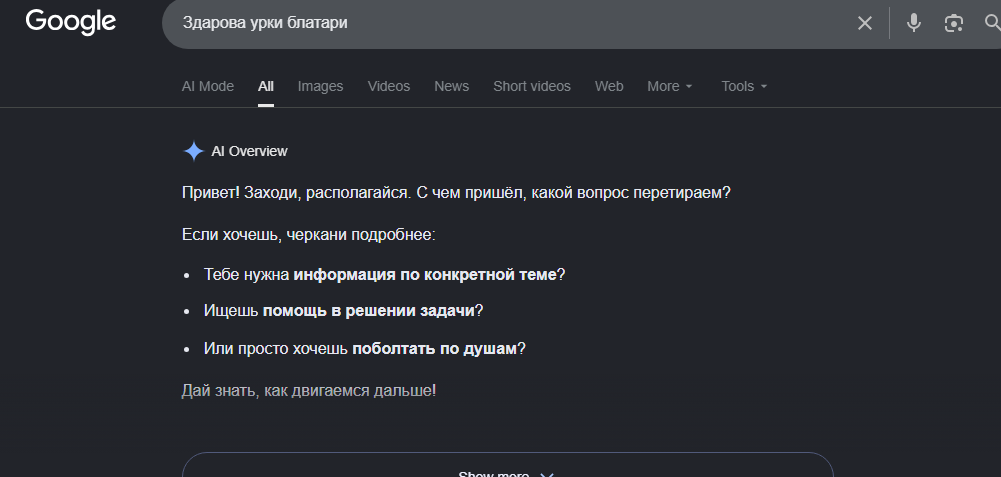
Task: Click the Google logo
Action: click(70, 22)
